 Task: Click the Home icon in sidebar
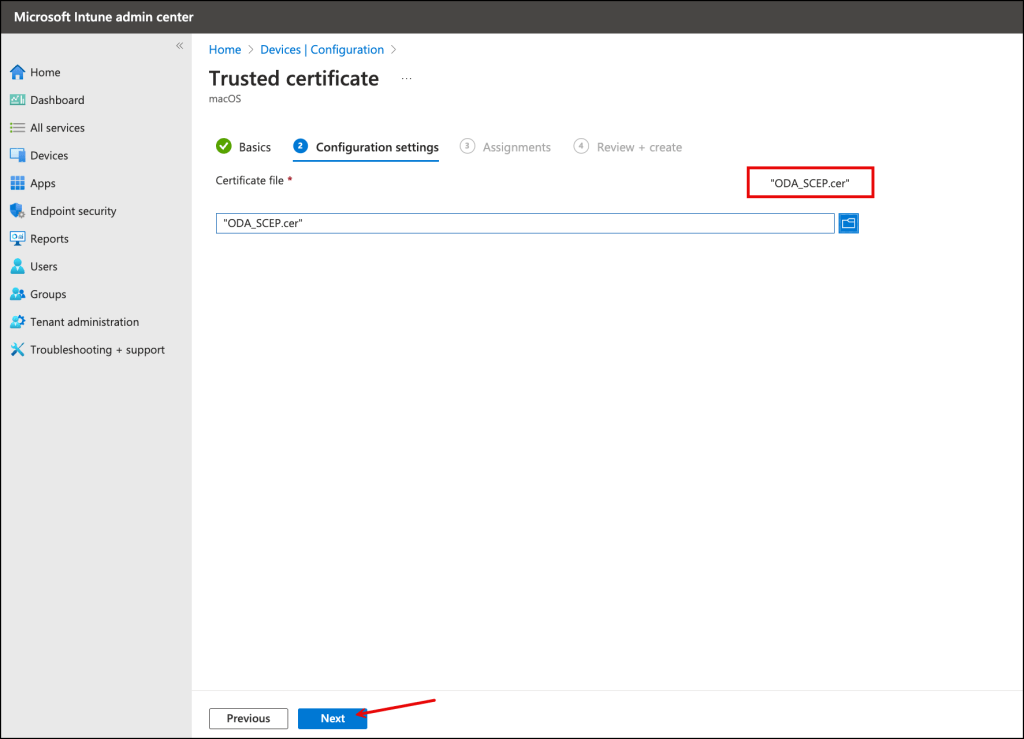(17, 73)
